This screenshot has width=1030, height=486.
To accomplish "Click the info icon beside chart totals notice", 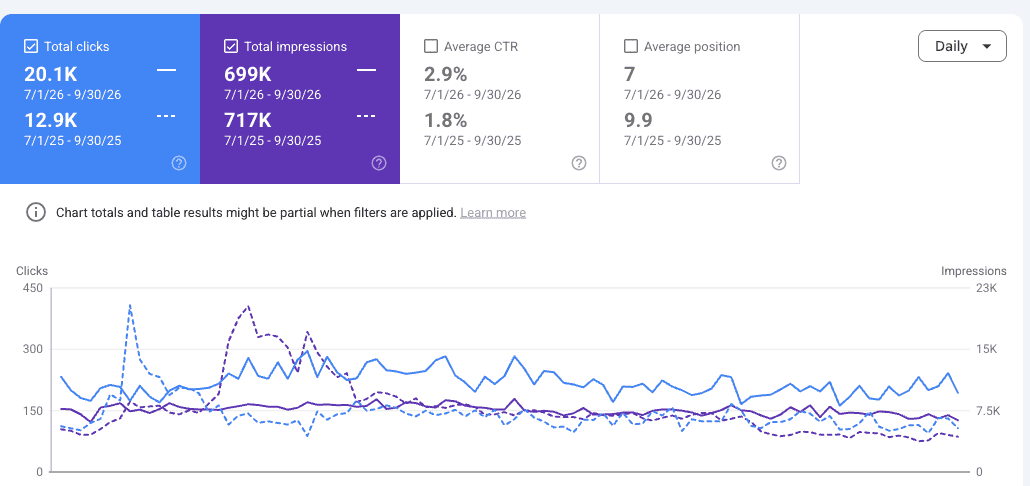I will click(x=35, y=212).
